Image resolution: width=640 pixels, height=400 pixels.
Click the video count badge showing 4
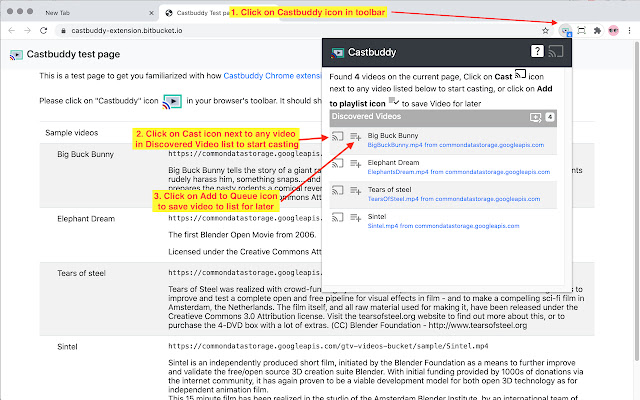550,118
